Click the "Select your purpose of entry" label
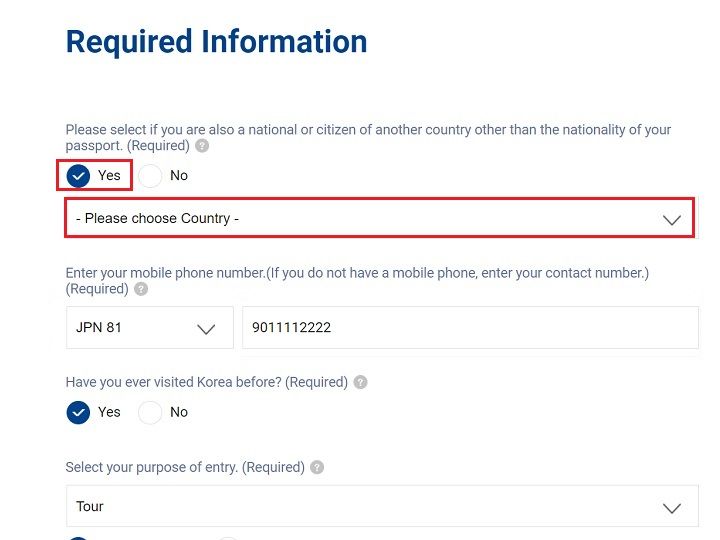The image size is (720, 540). pos(184,467)
